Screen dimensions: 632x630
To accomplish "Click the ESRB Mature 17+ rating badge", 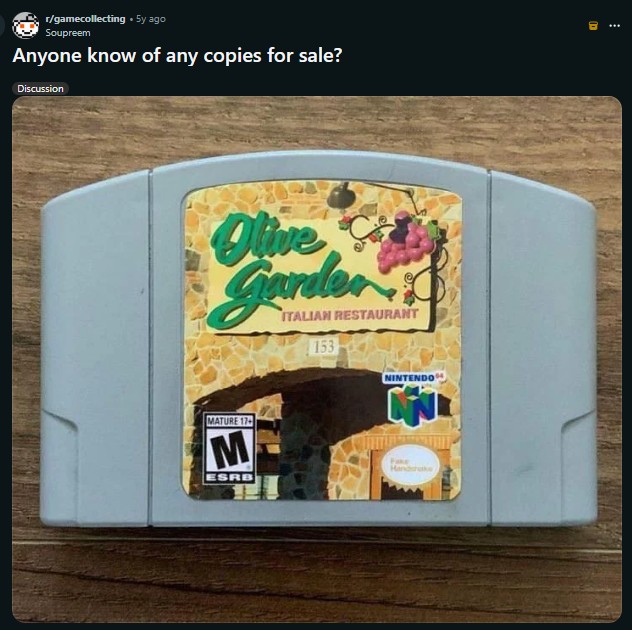I will click(229, 448).
